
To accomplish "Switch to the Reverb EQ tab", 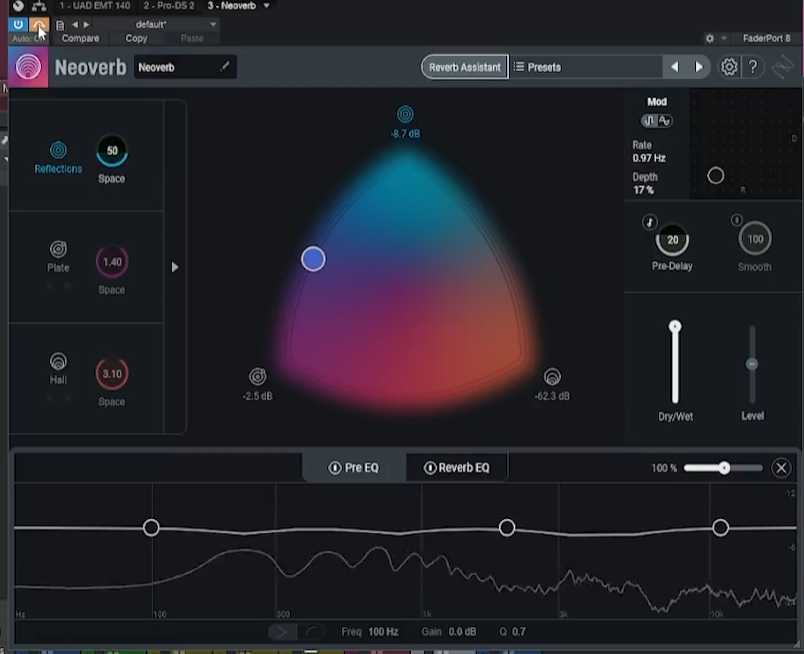I will [456, 467].
